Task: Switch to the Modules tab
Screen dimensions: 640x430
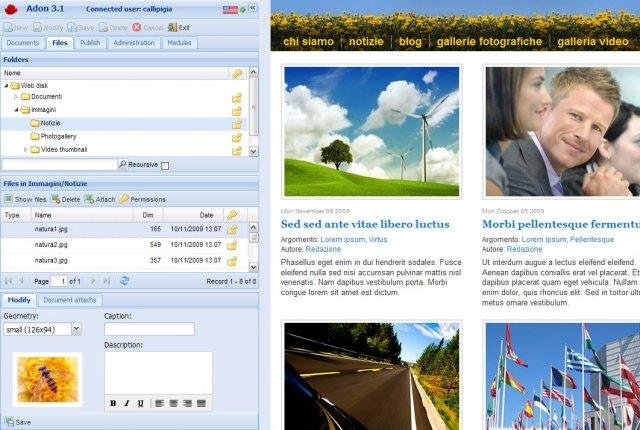Action: tap(180, 43)
